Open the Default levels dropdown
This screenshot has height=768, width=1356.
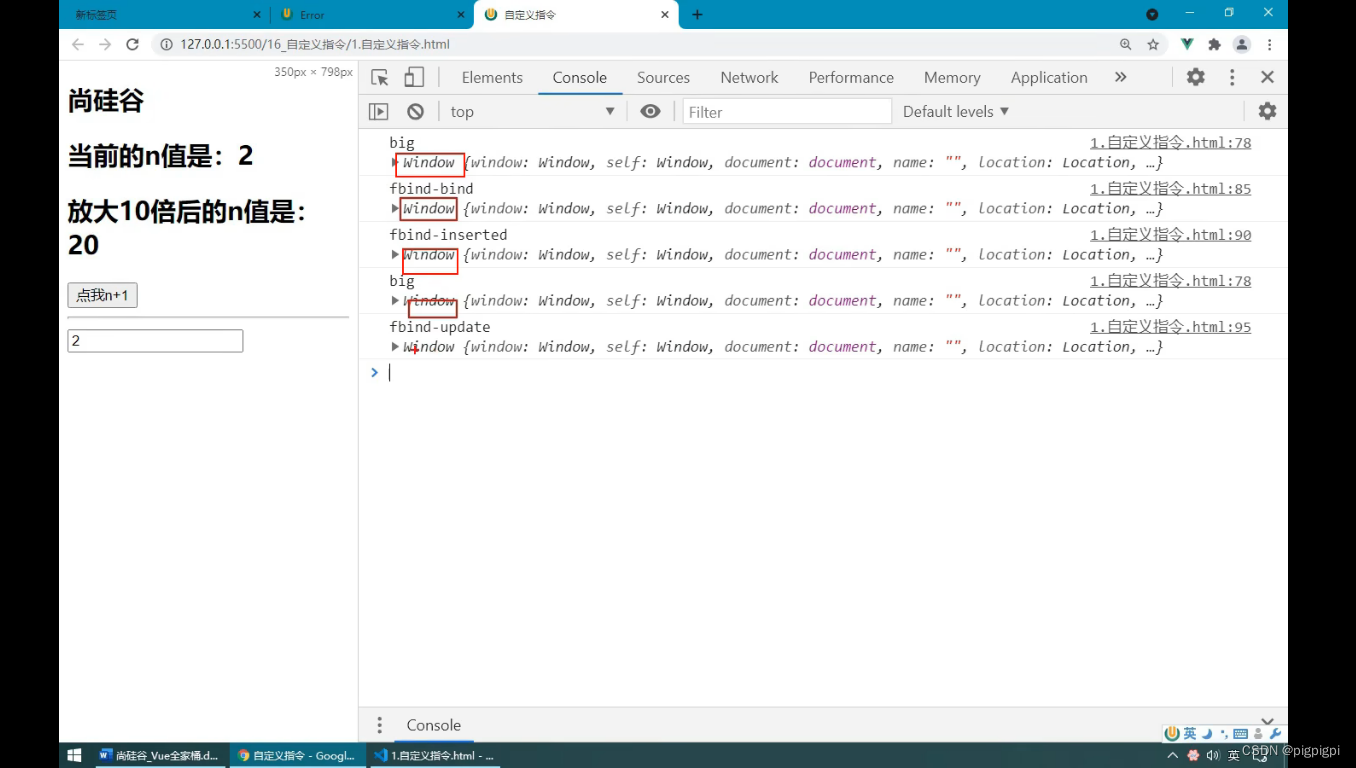pyautogui.click(x=955, y=111)
